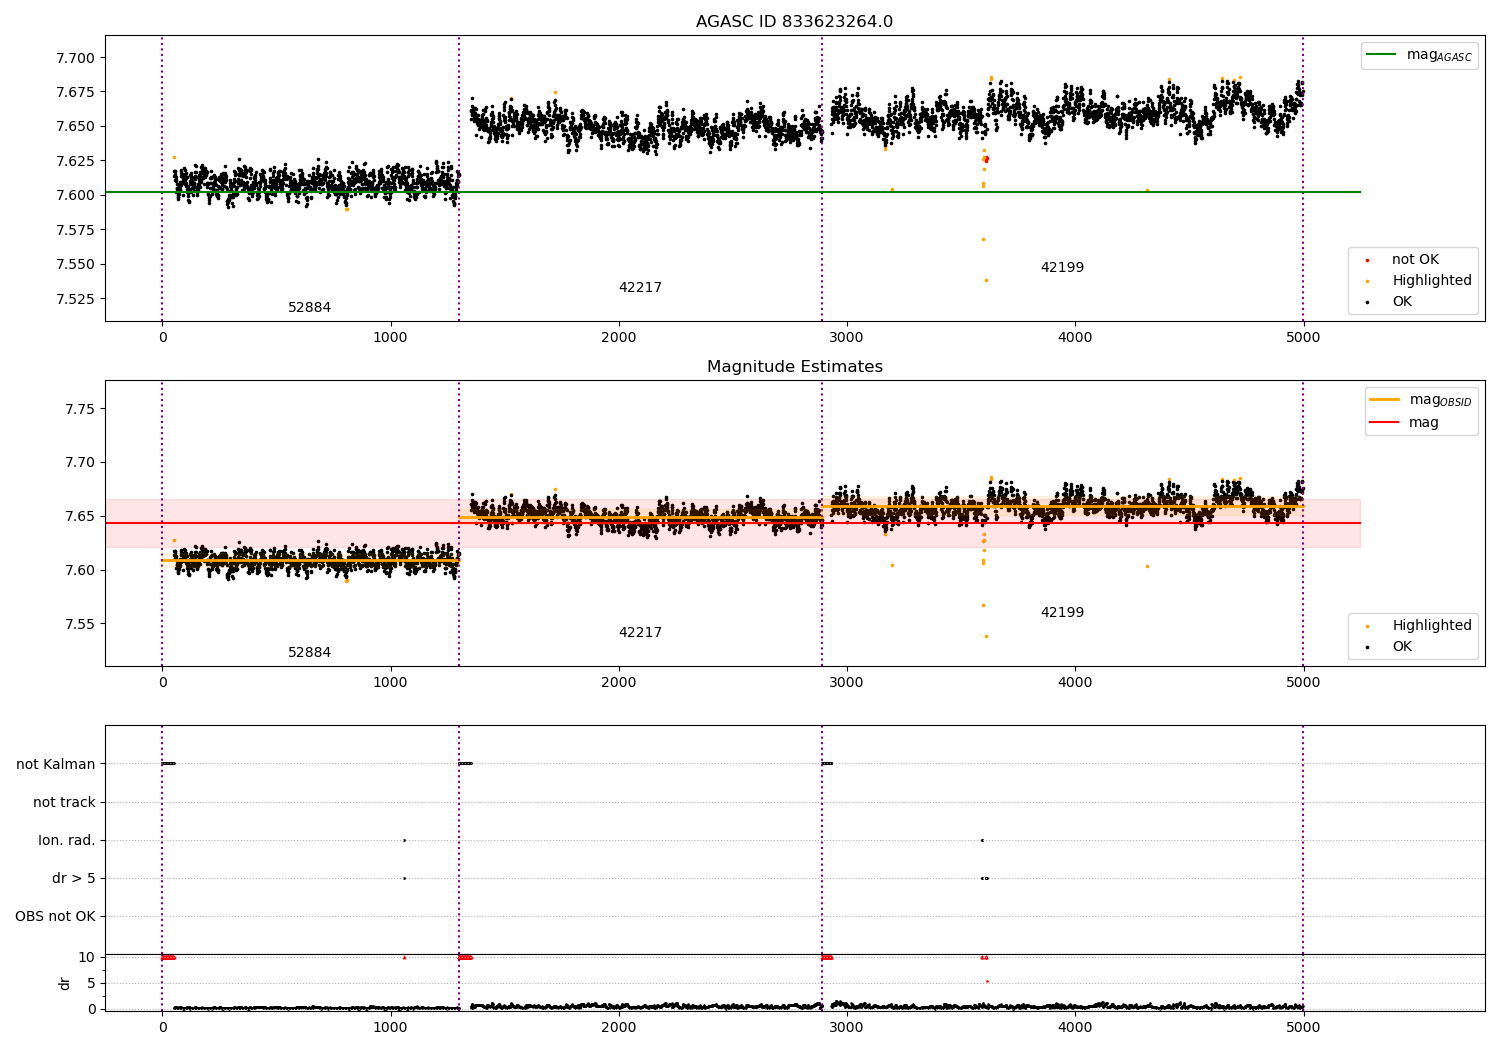
Task: Click the 7.625 y-axis tick label
Action: 75,162
